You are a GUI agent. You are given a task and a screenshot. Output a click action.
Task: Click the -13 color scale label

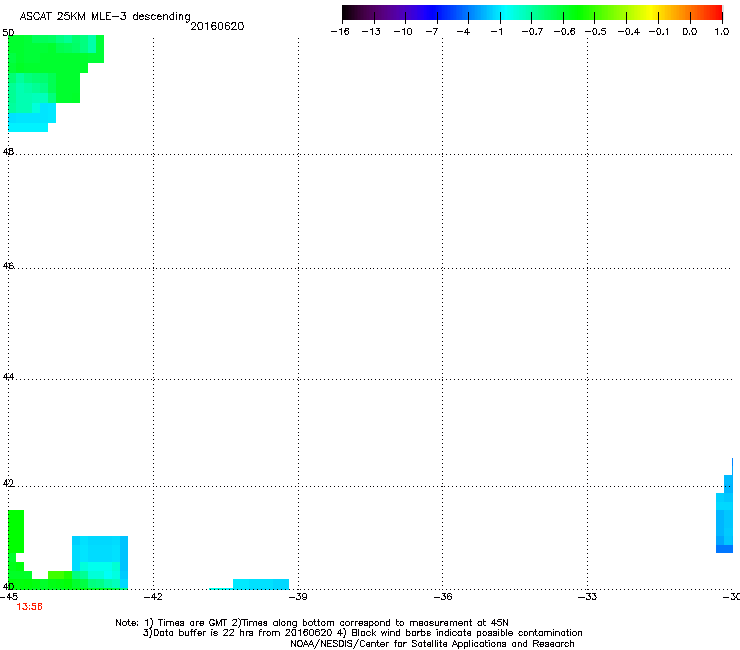tap(371, 32)
